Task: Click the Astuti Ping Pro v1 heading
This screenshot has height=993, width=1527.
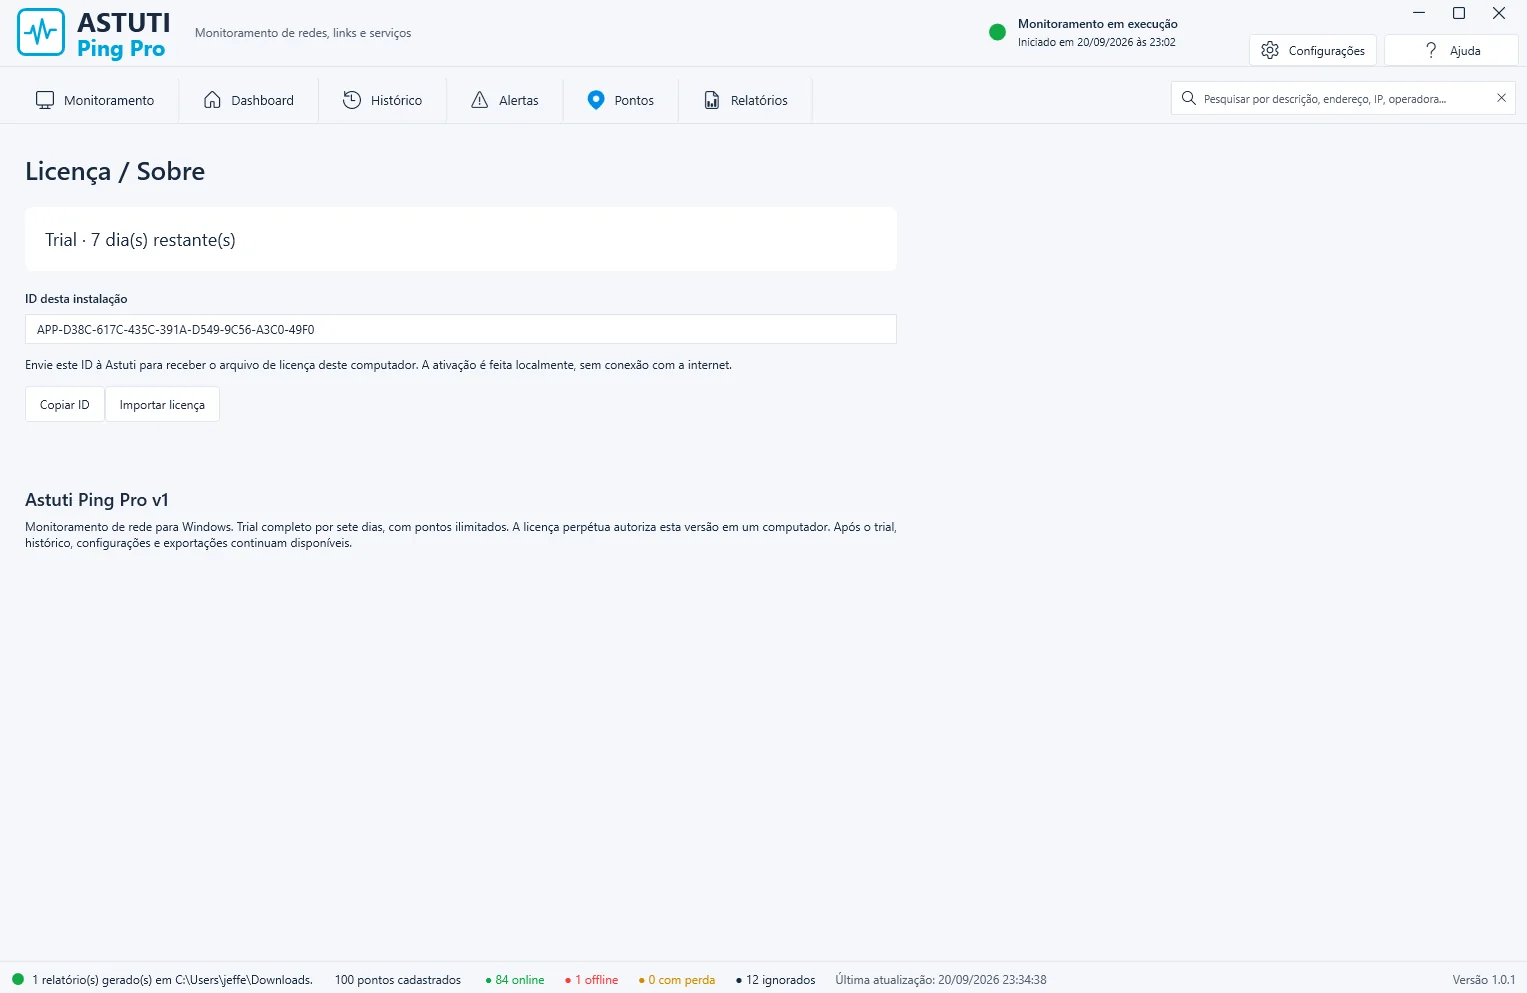Action: [x=97, y=500]
